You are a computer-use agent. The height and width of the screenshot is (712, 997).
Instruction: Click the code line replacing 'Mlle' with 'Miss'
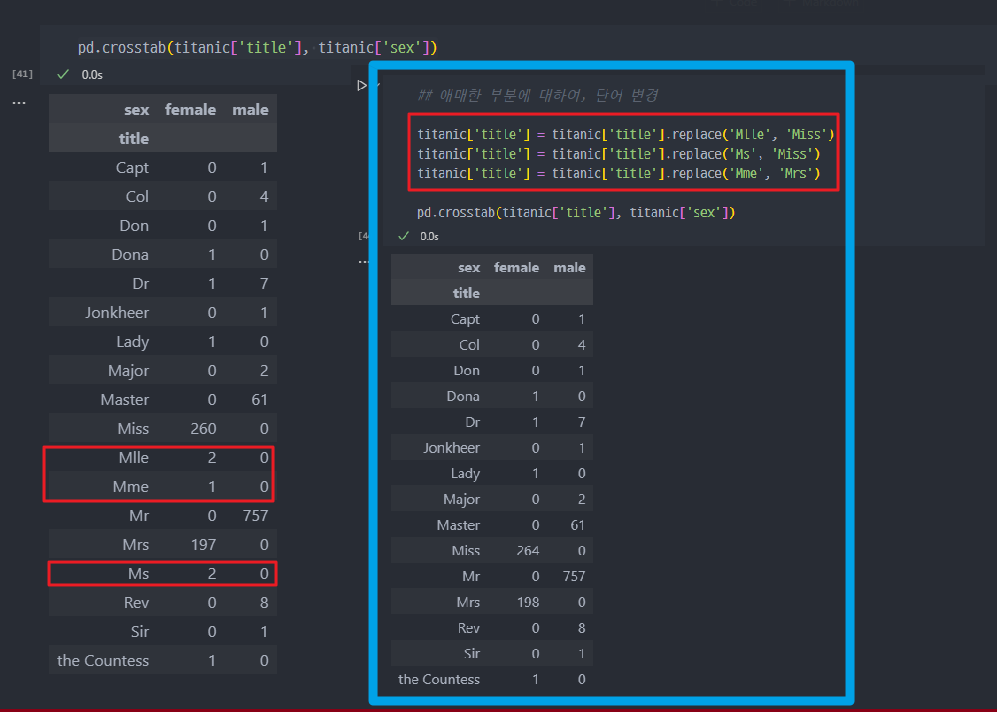pos(626,134)
